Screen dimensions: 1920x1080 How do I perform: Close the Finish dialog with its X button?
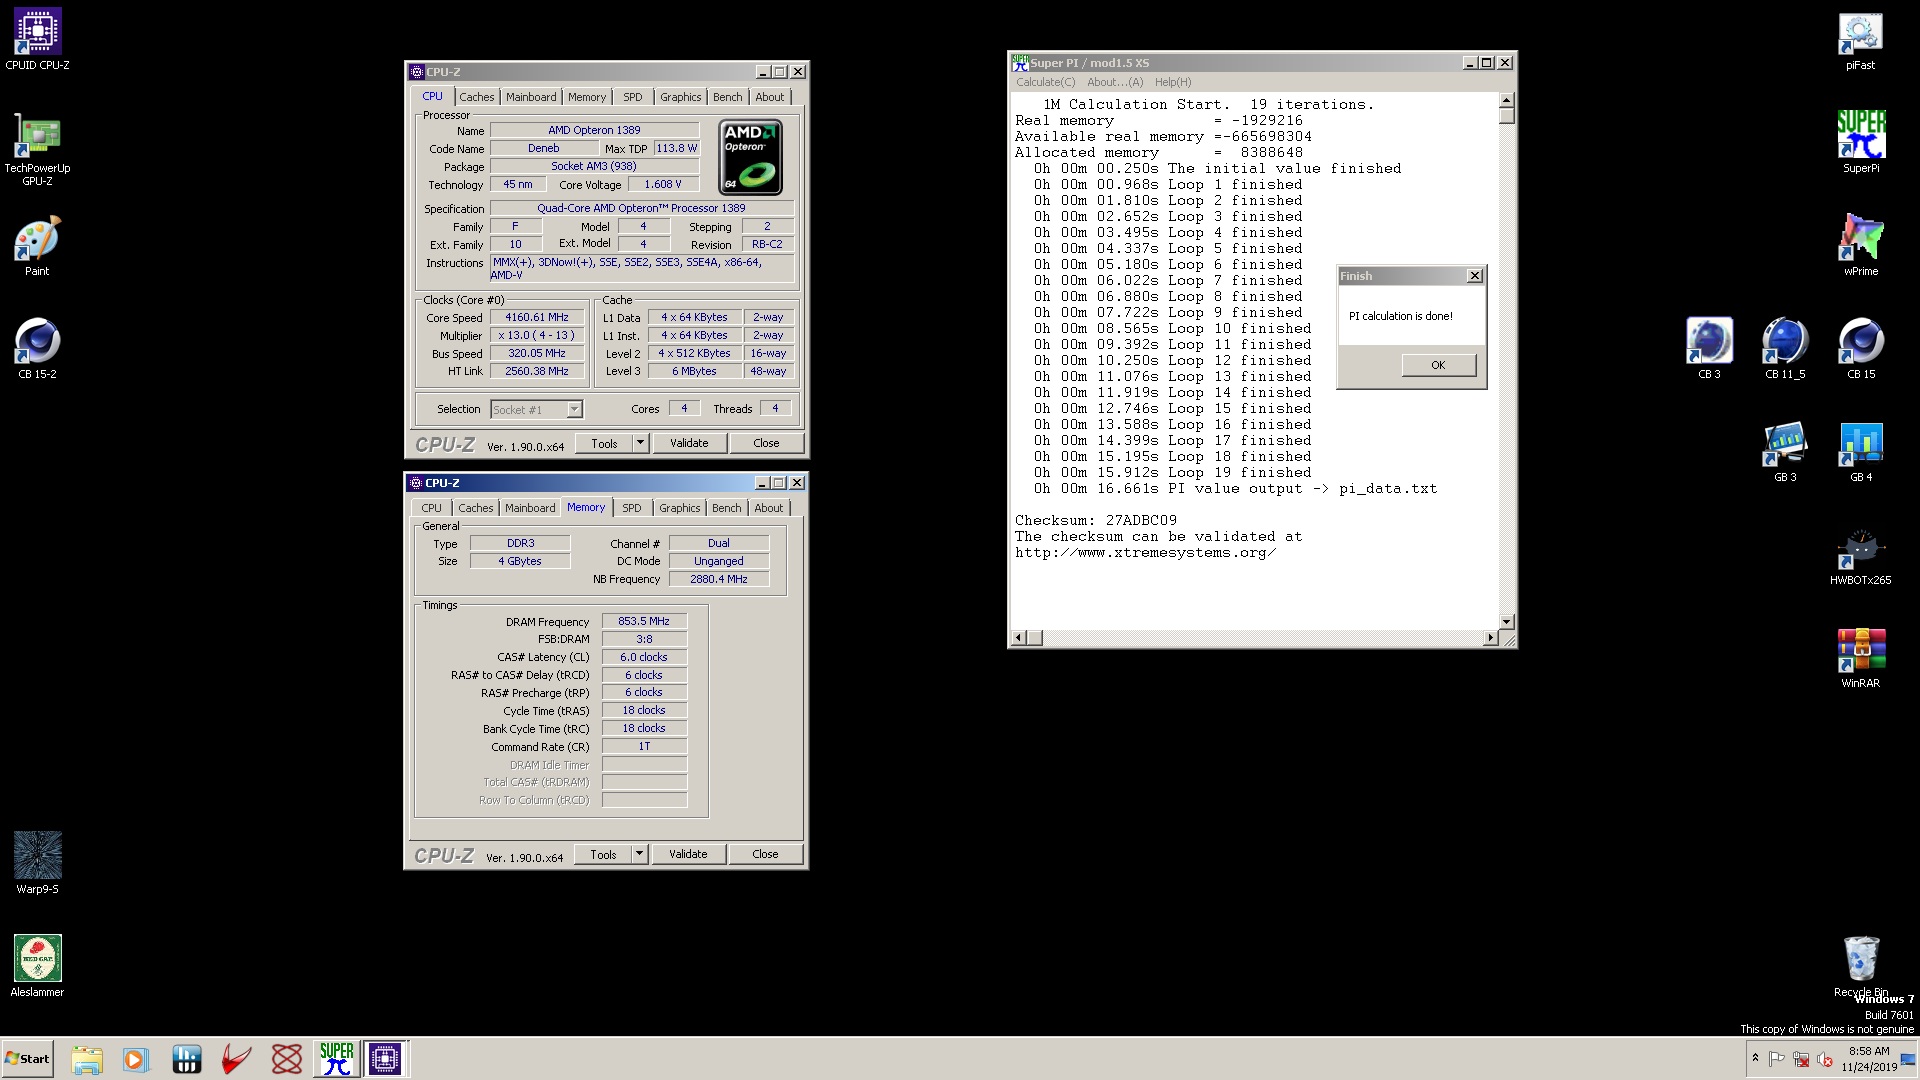click(1474, 276)
